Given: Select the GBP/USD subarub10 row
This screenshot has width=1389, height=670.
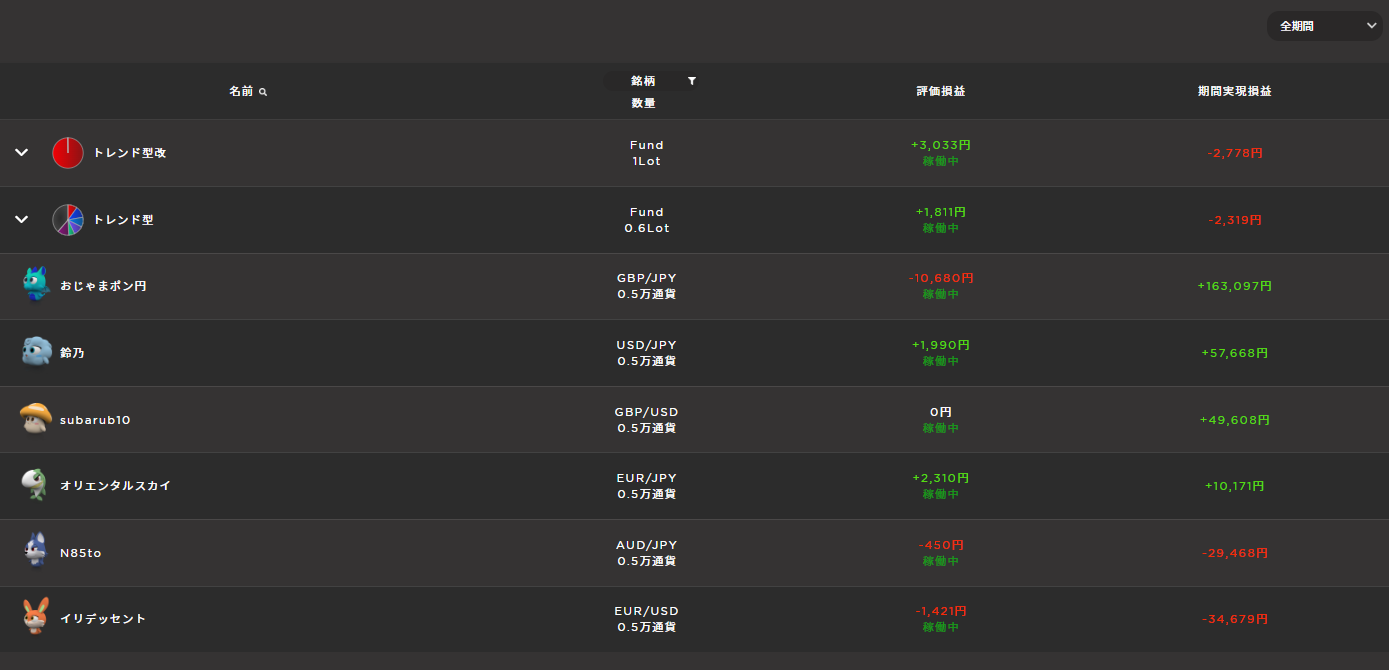Looking at the screenshot, I should click(694, 420).
